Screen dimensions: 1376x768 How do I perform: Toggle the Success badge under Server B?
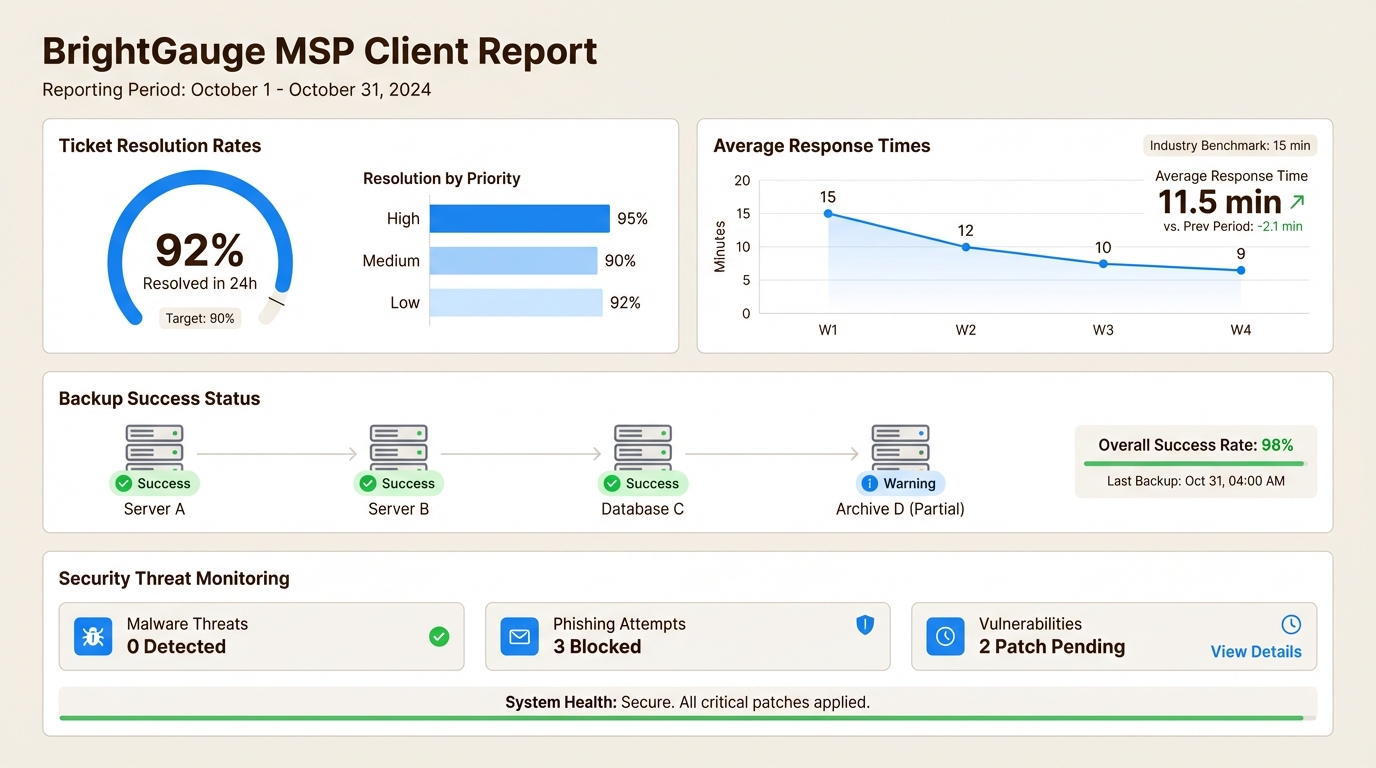point(398,483)
